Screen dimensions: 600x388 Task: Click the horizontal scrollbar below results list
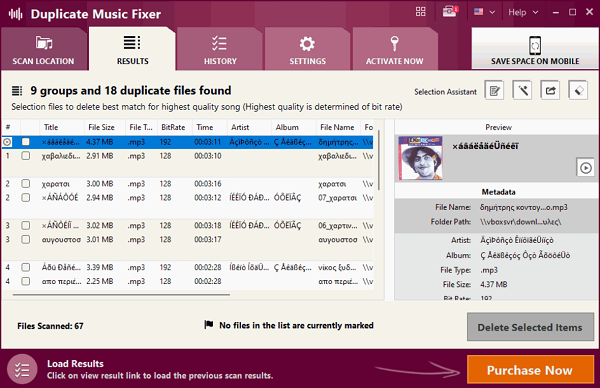pos(121,295)
